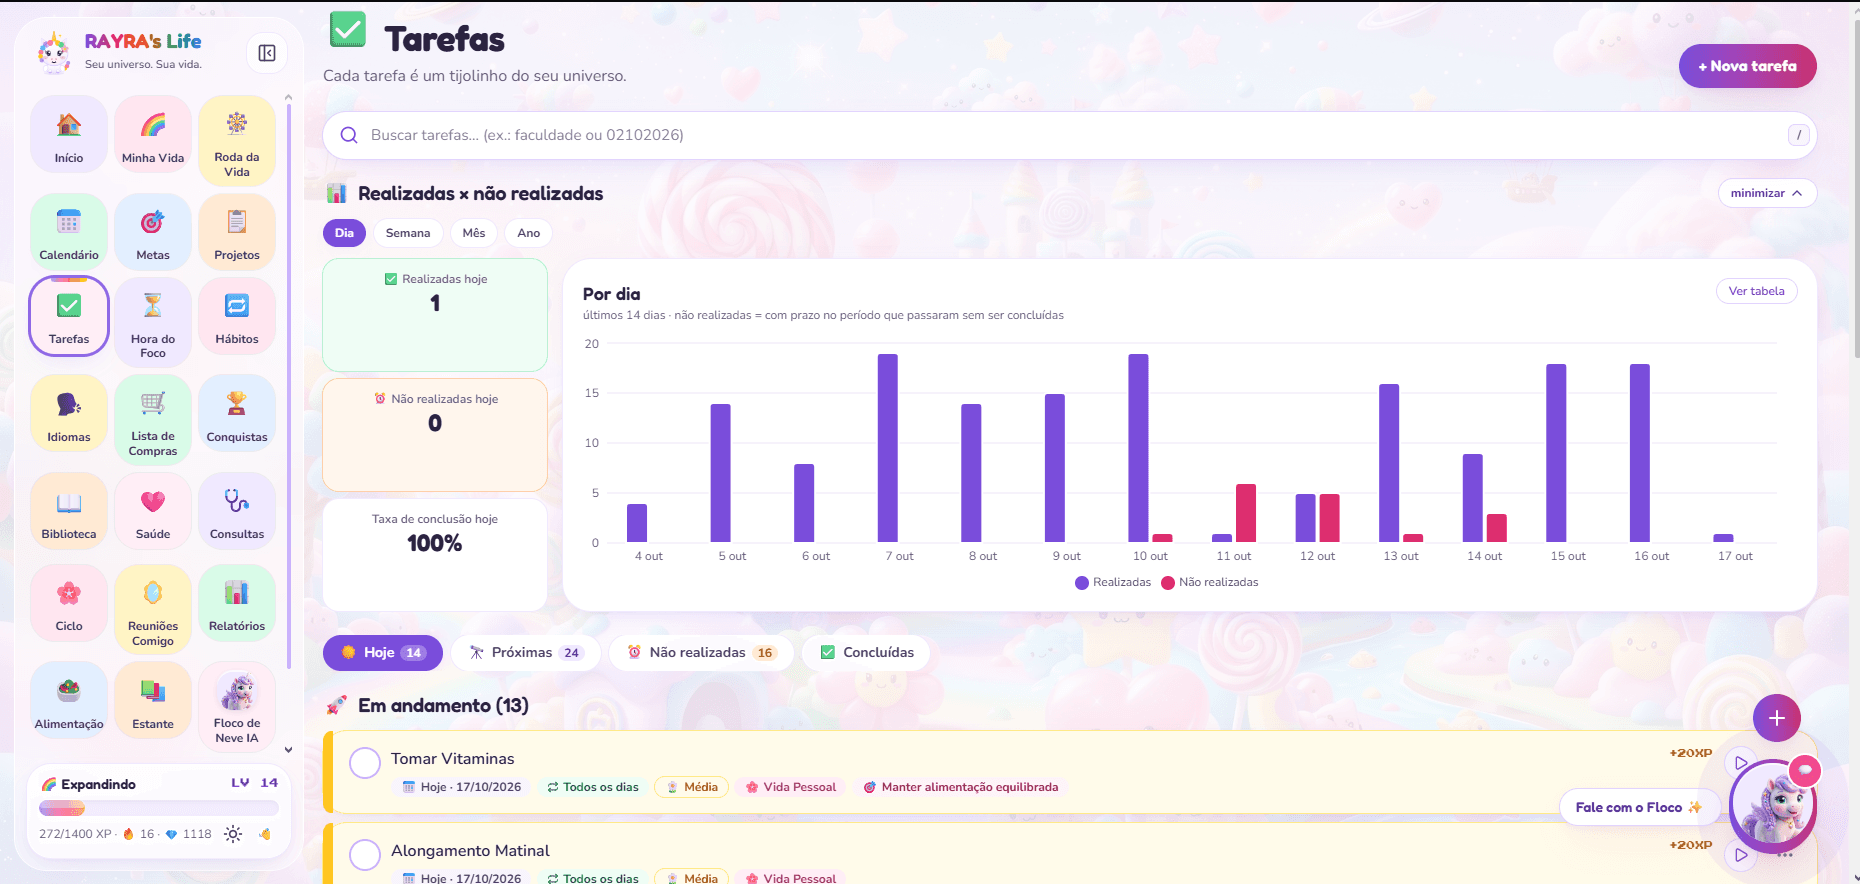Screen dimensions: 1860x884
Task: Check off Alongamento Matinal task
Action: [365, 855]
